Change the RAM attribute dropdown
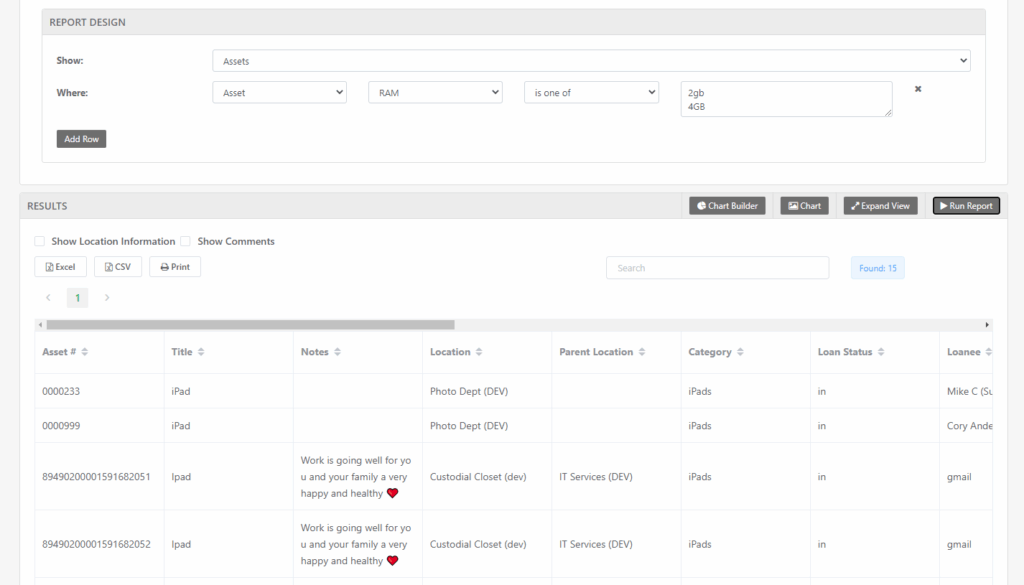Image resolution: width=1024 pixels, height=585 pixels. tap(435, 91)
